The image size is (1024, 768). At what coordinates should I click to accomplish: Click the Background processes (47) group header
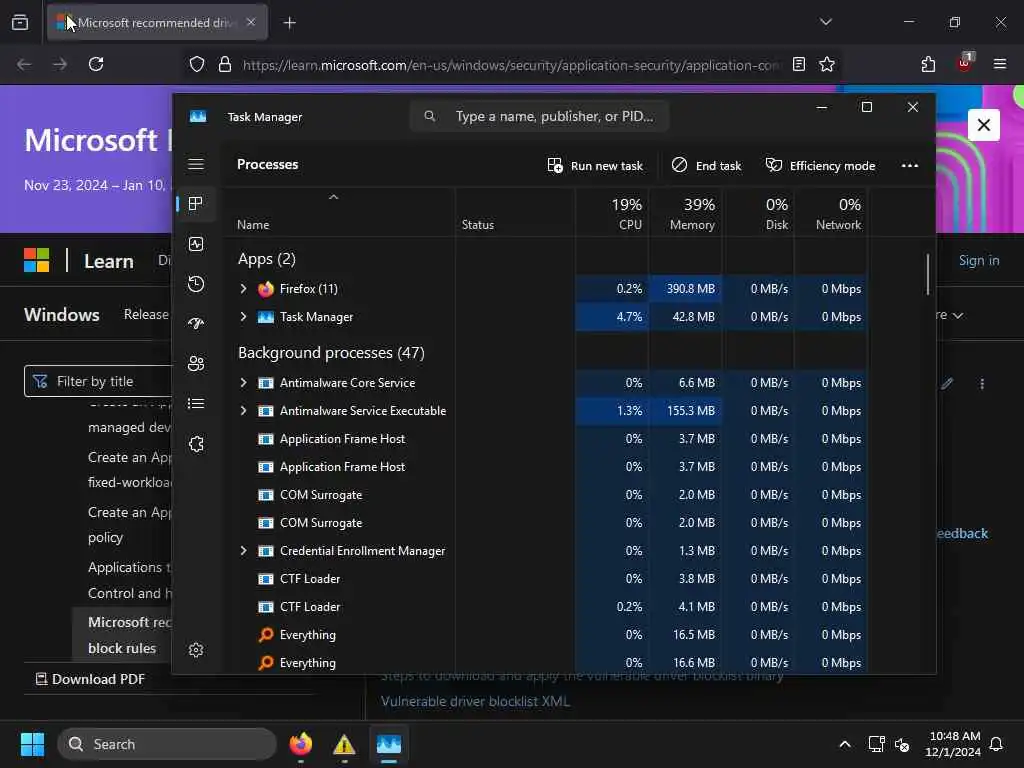pos(331,353)
